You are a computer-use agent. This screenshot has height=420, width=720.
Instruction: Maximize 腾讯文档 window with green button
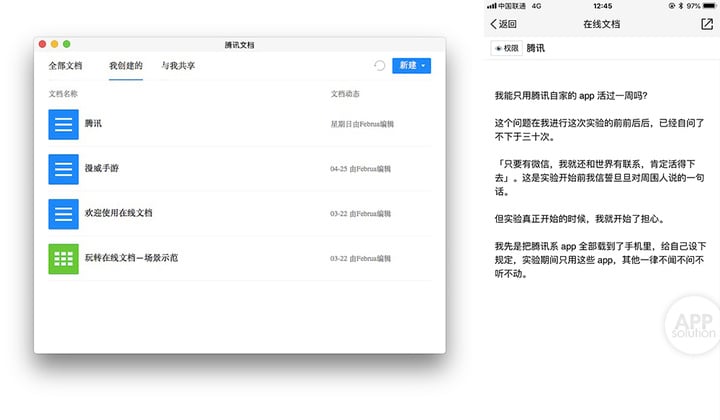(67, 44)
